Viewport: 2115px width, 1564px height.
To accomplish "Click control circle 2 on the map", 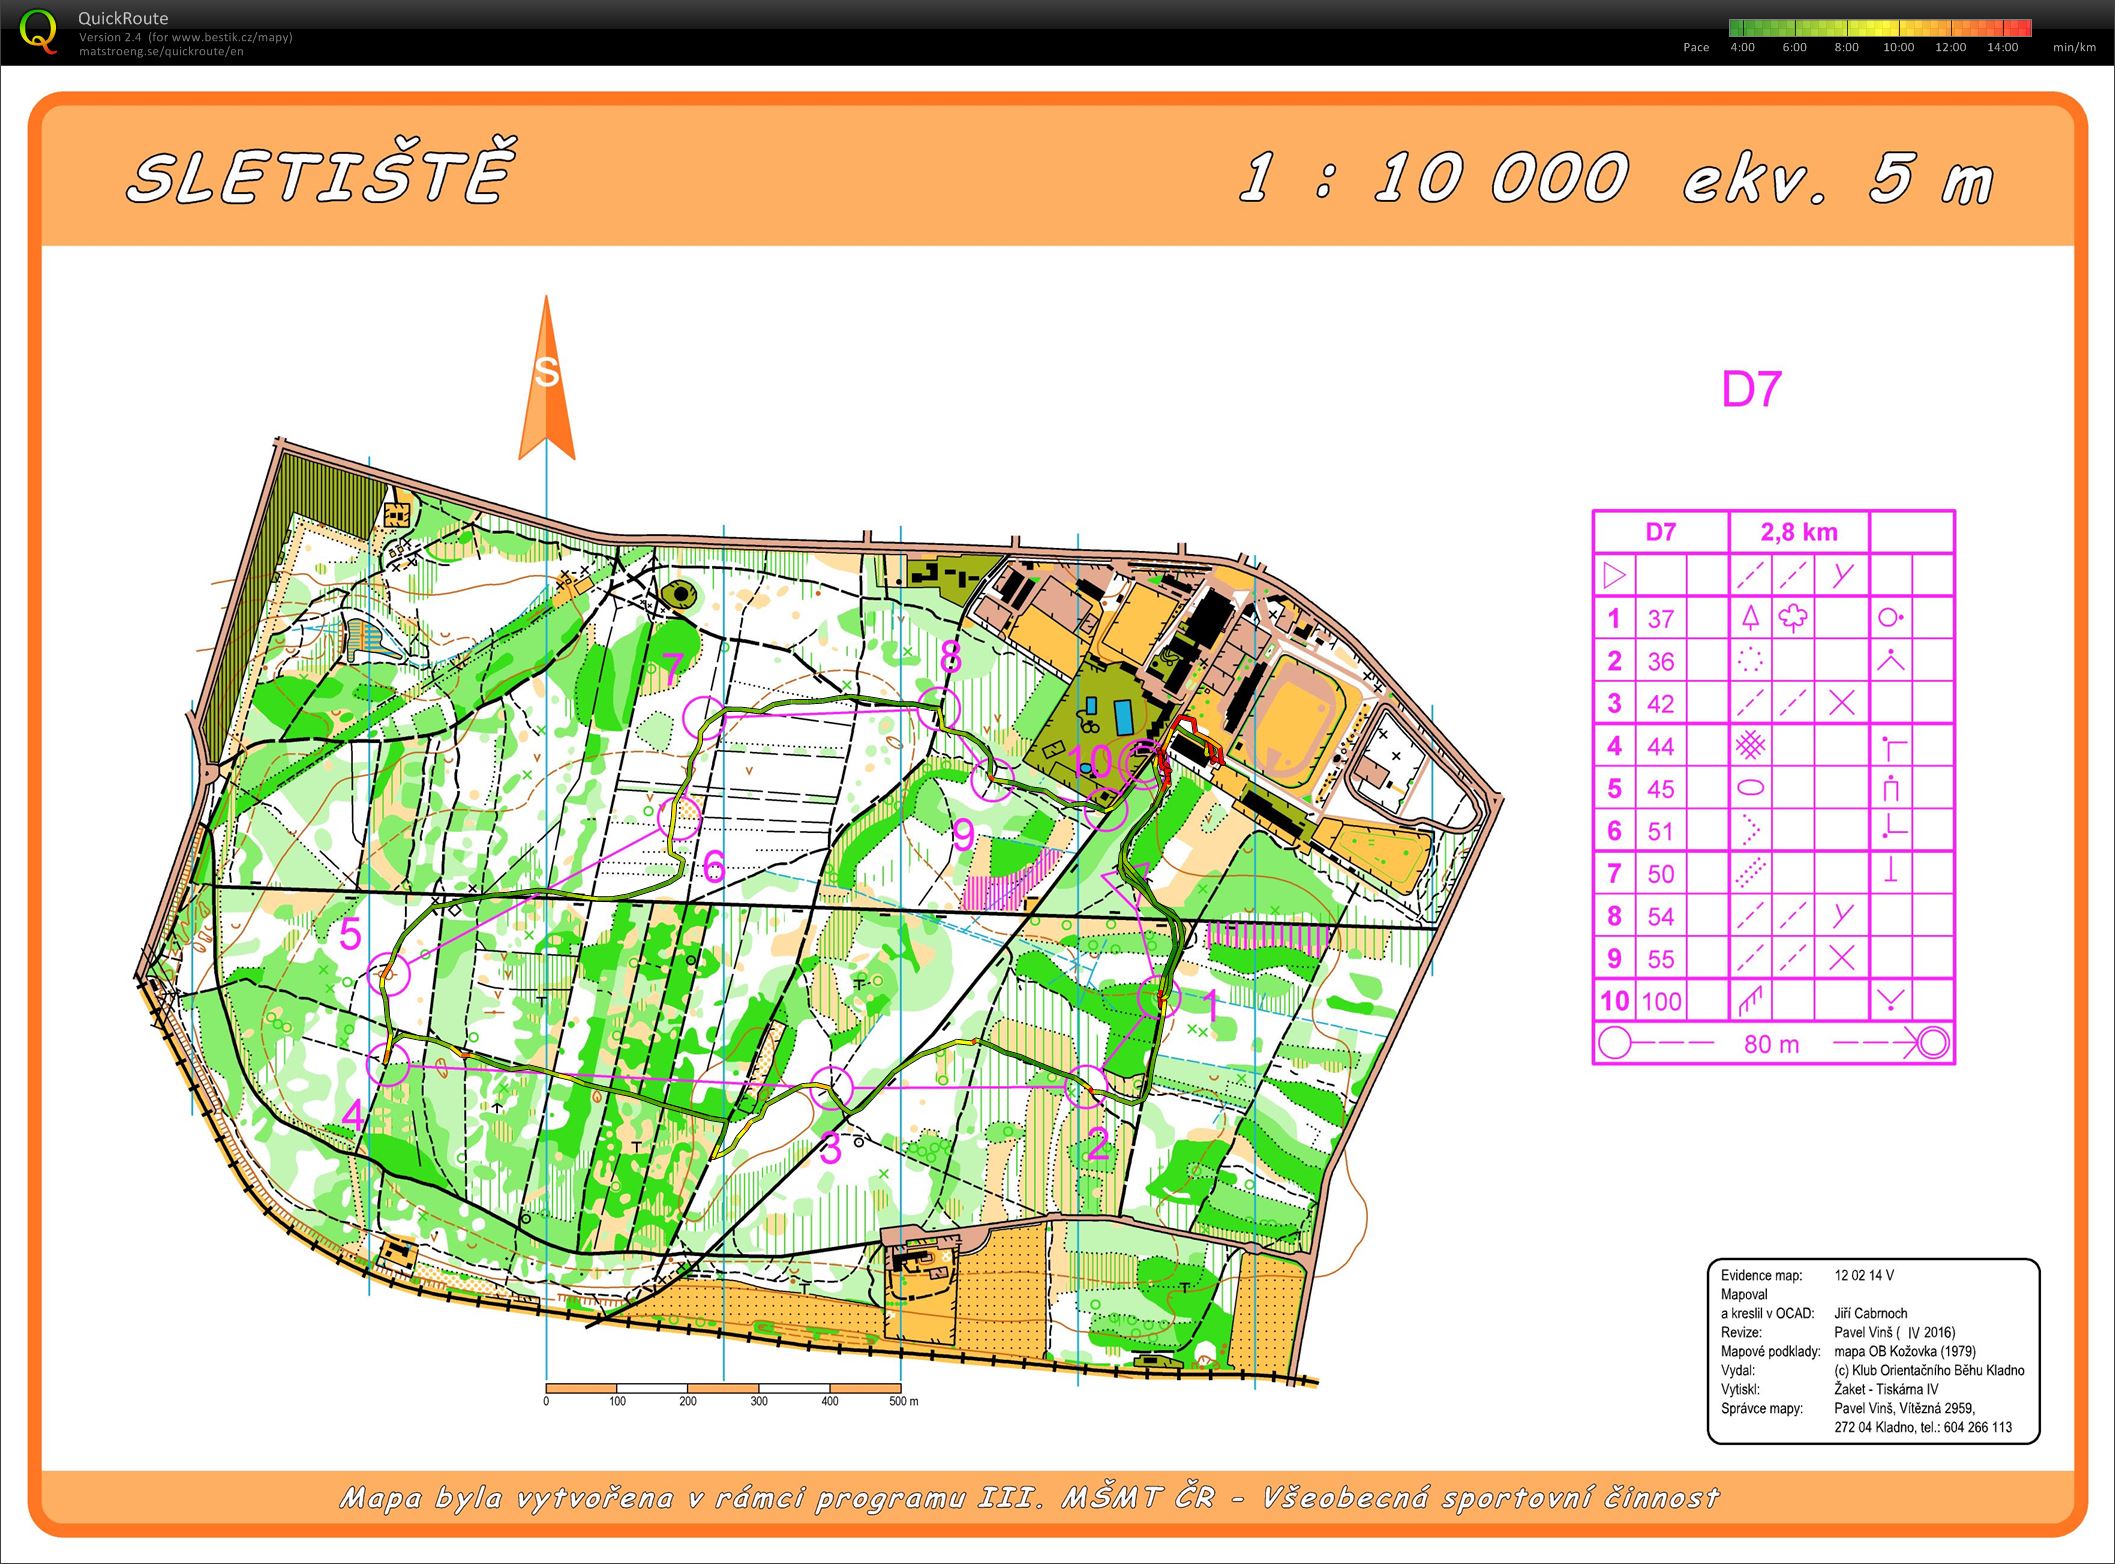I will pos(1086,1087).
